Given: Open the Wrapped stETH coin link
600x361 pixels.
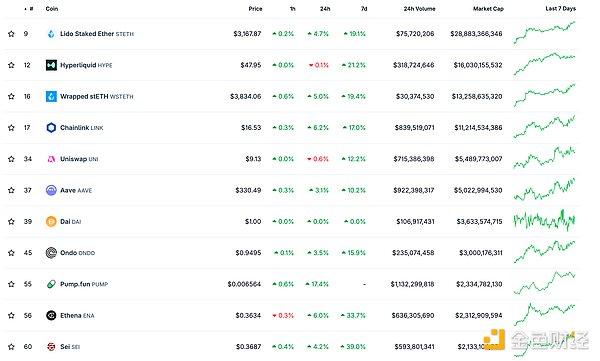Looking at the screenshot, I should click(x=97, y=96).
